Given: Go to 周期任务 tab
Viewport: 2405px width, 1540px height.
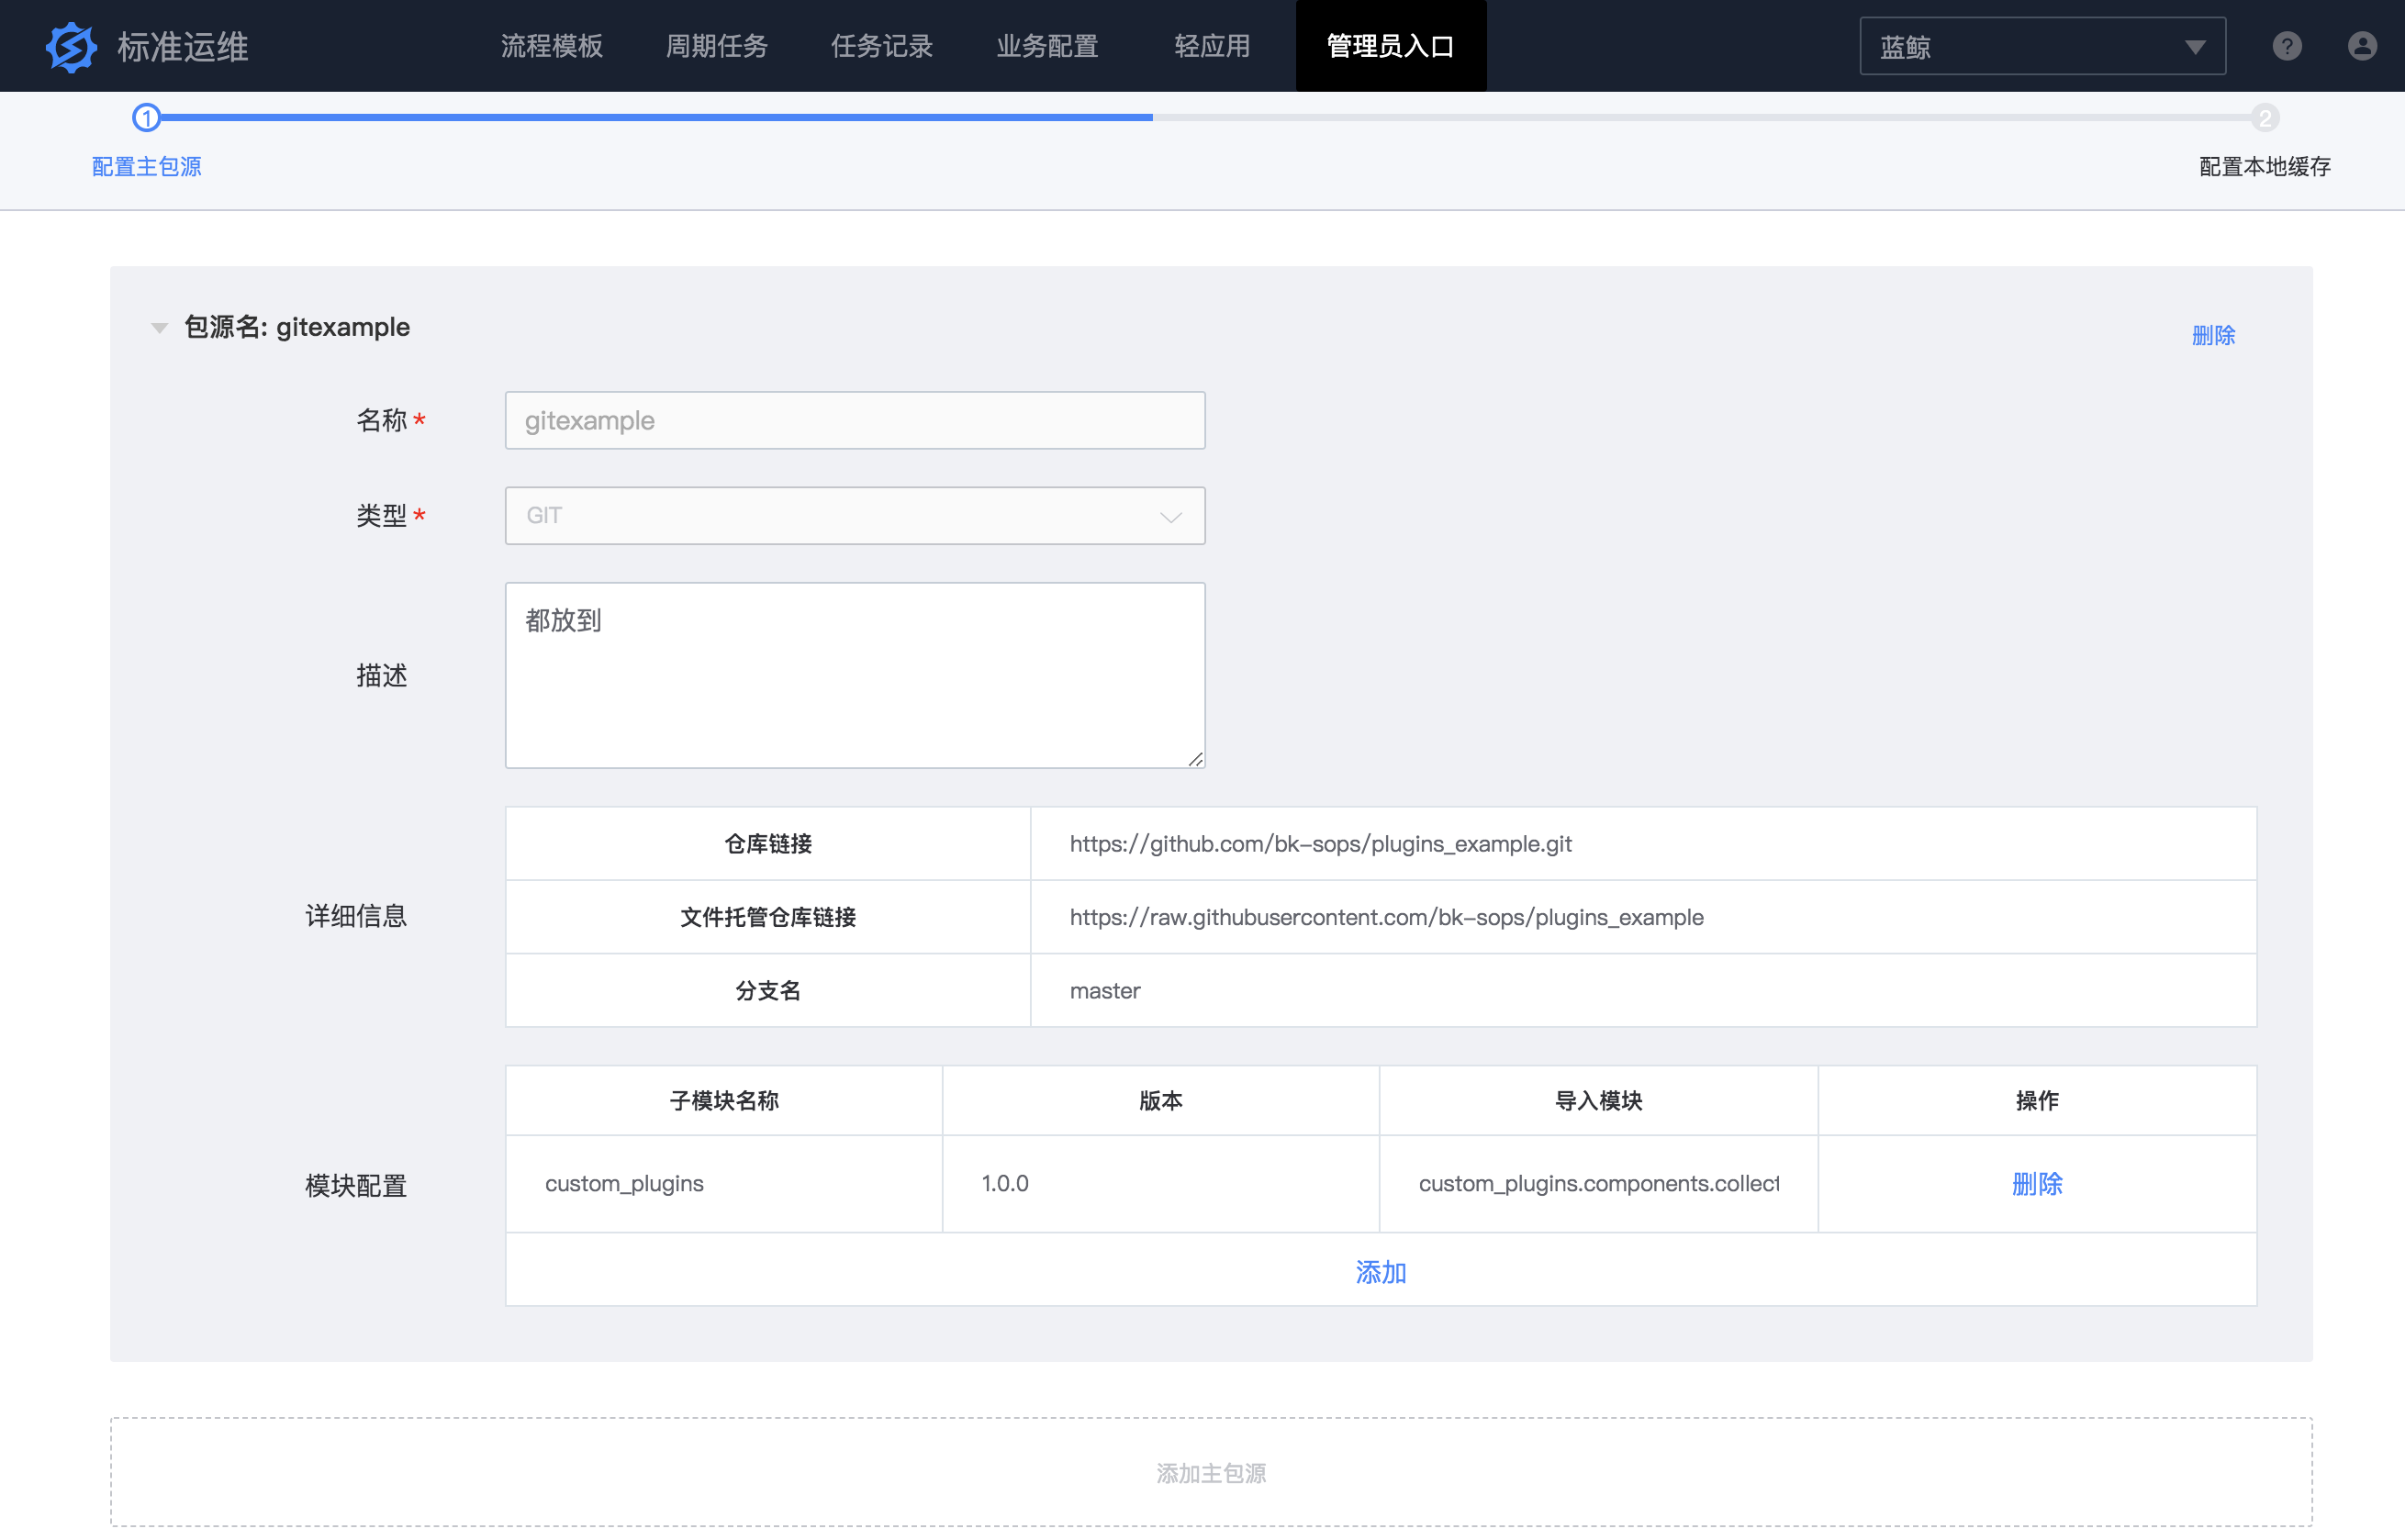Looking at the screenshot, I should coord(717,46).
